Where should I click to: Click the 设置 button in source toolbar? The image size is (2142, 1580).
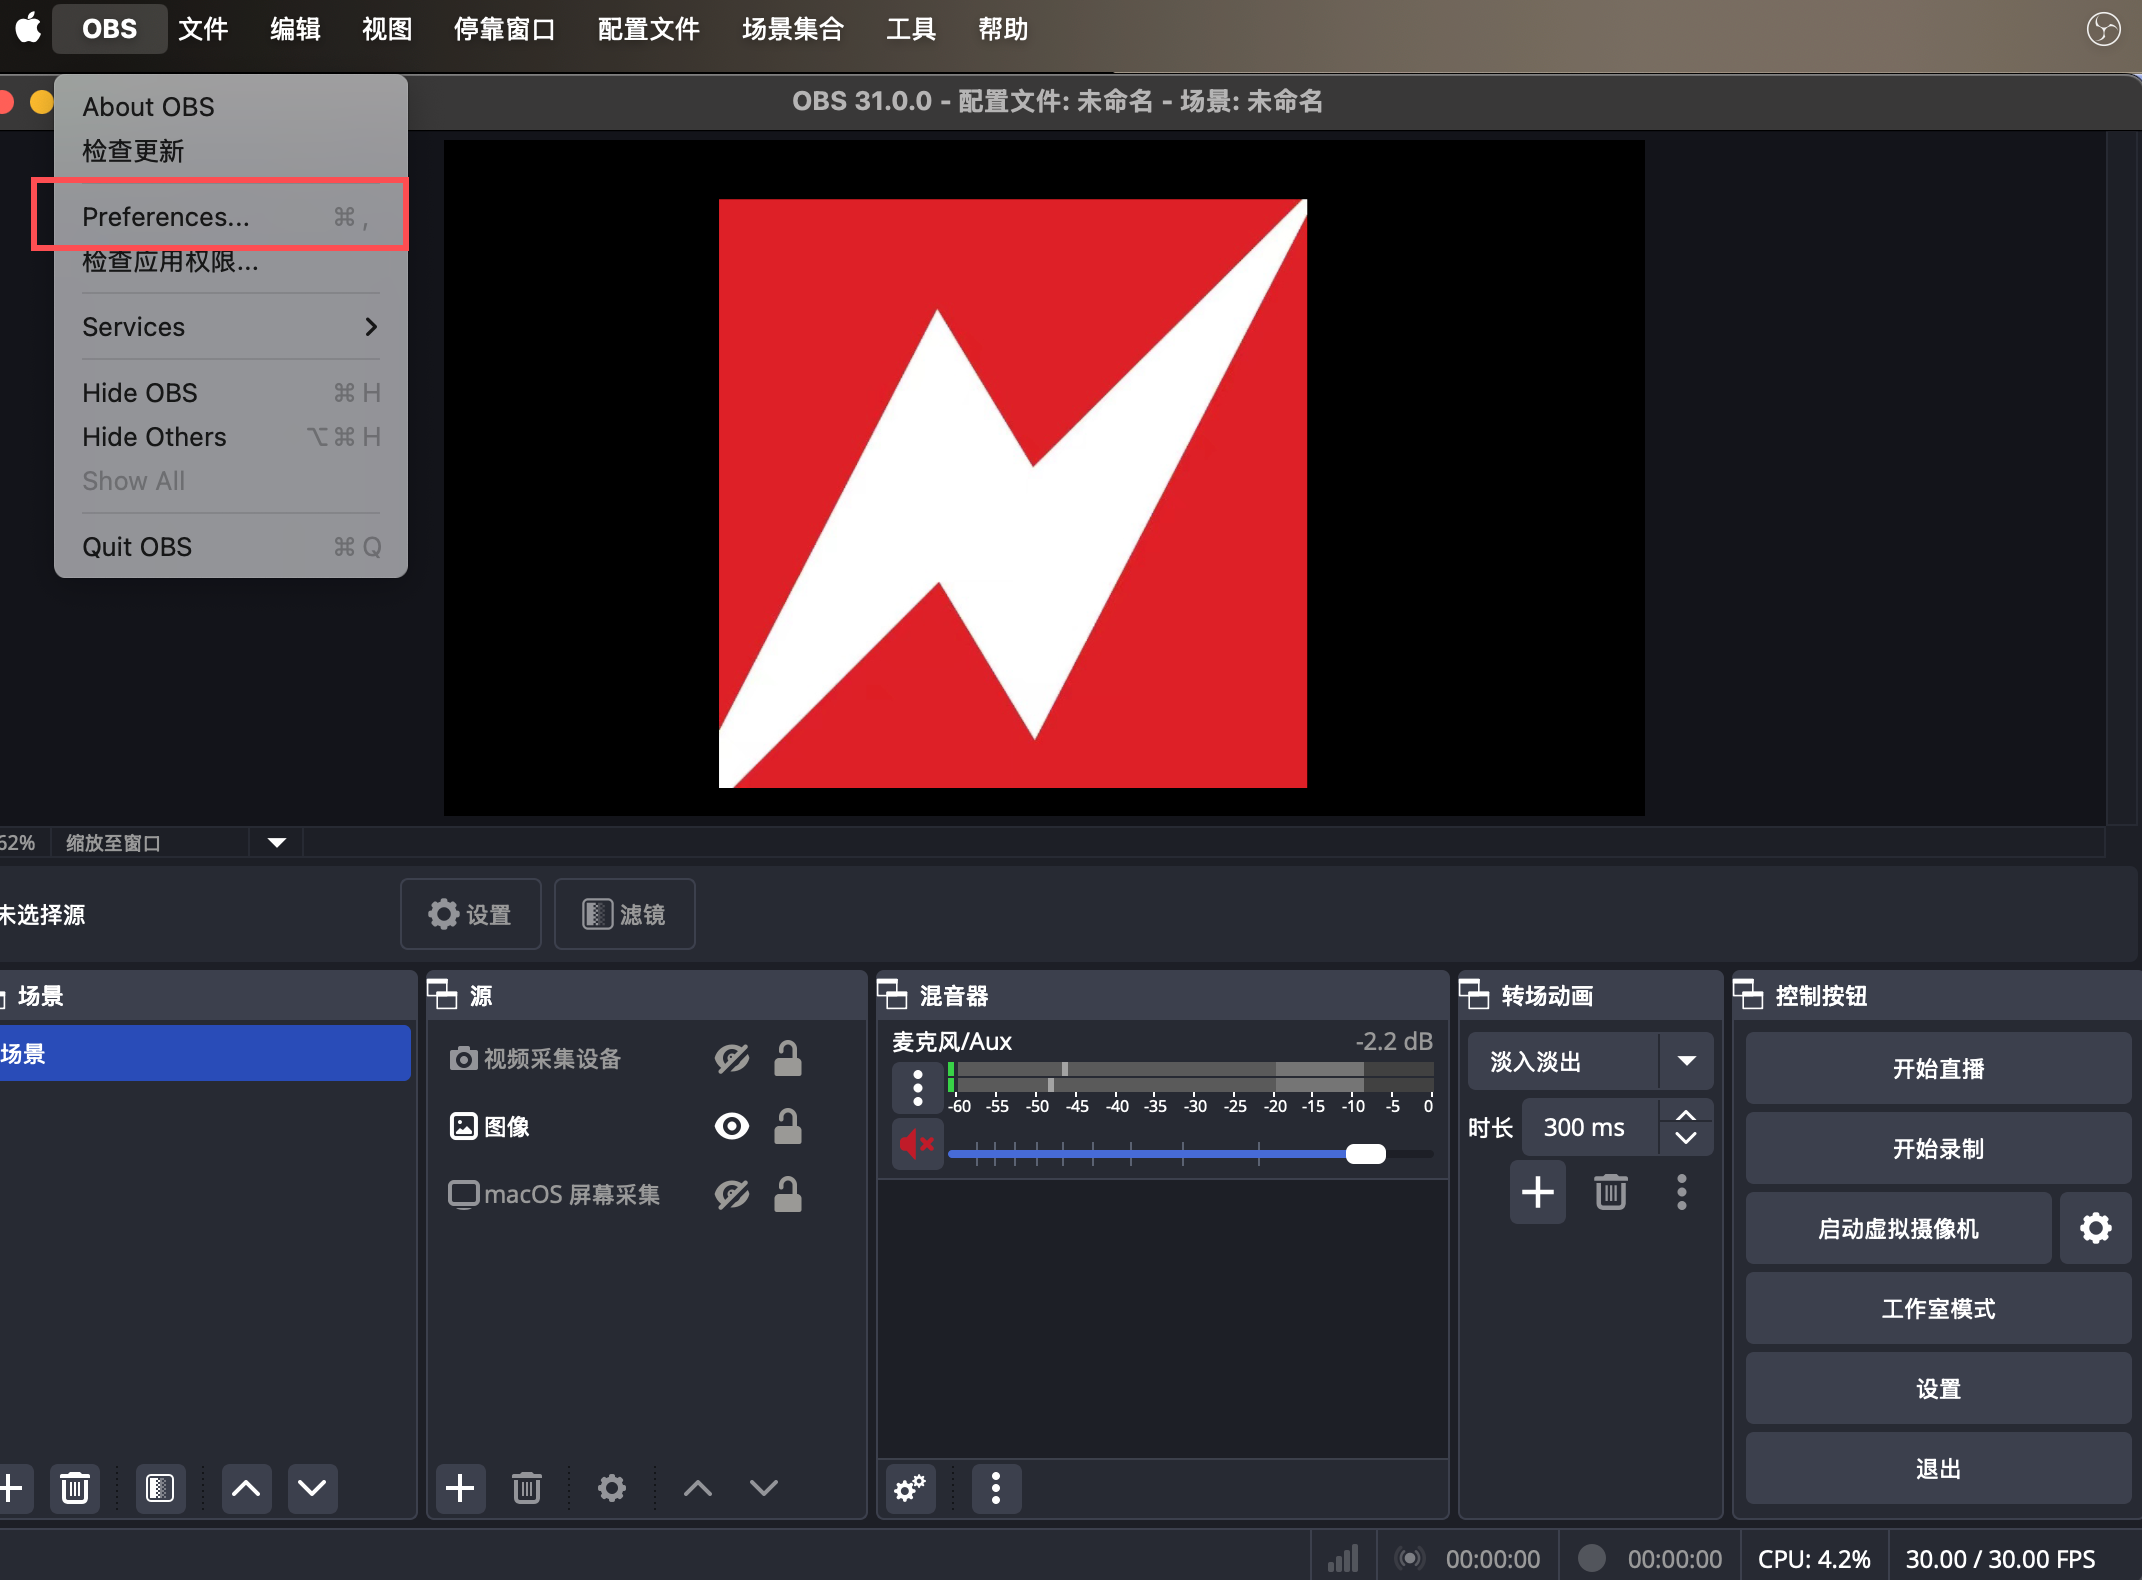(470, 914)
